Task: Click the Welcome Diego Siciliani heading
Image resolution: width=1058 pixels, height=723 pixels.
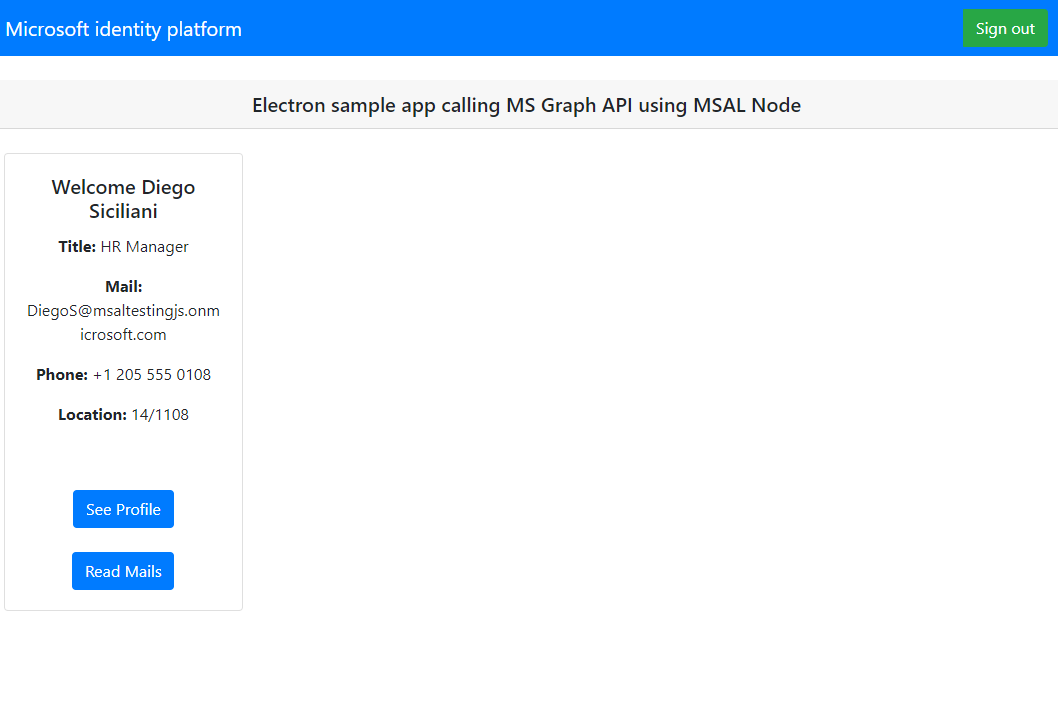Action: pos(123,199)
